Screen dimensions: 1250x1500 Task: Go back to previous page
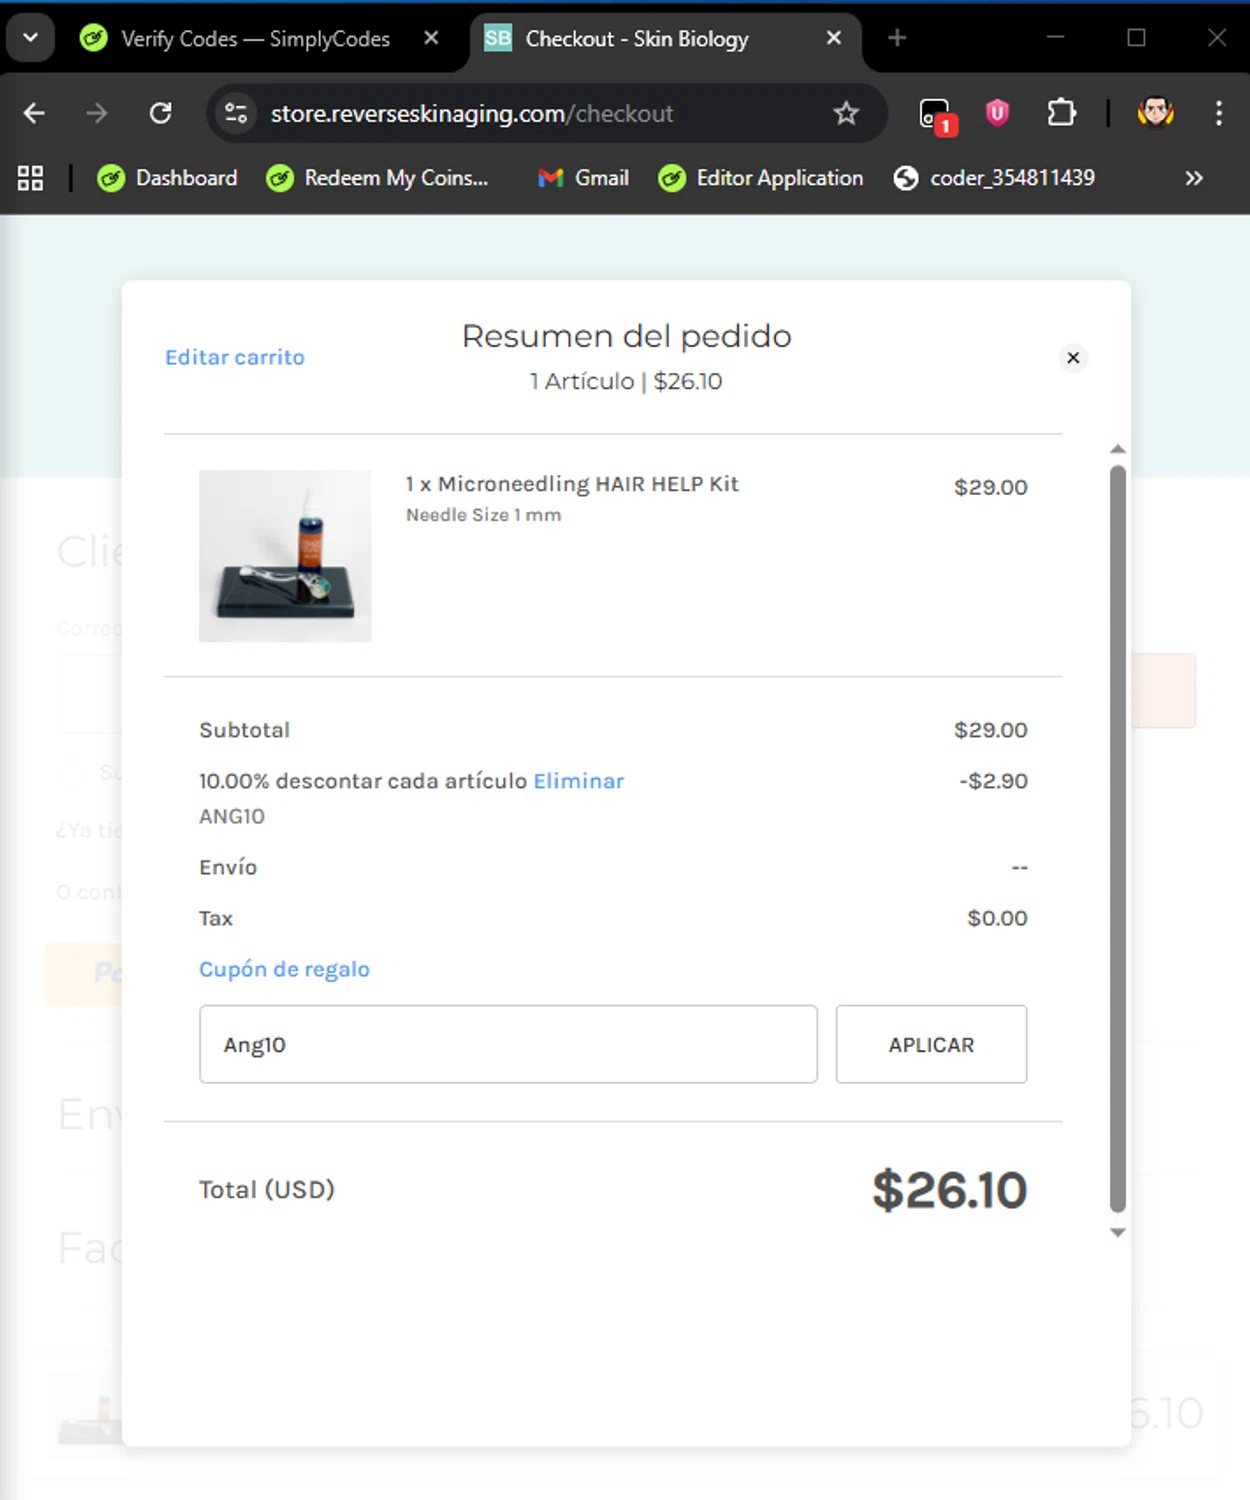click(x=34, y=113)
